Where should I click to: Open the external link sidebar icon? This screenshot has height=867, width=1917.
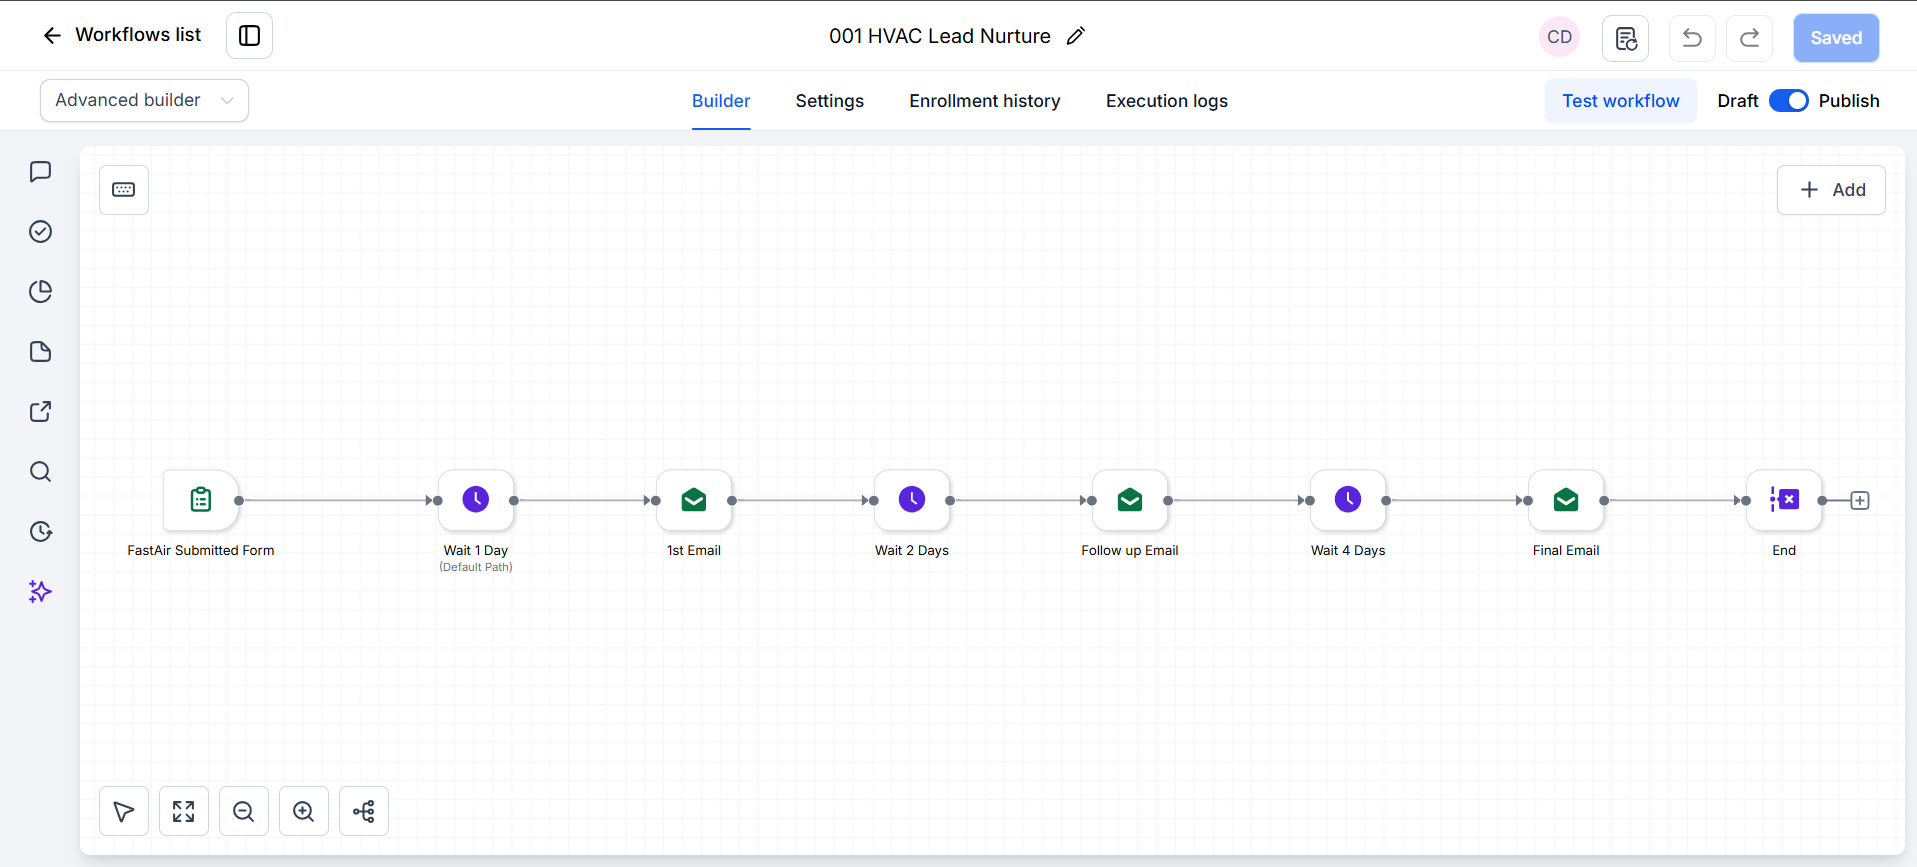pos(40,412)
